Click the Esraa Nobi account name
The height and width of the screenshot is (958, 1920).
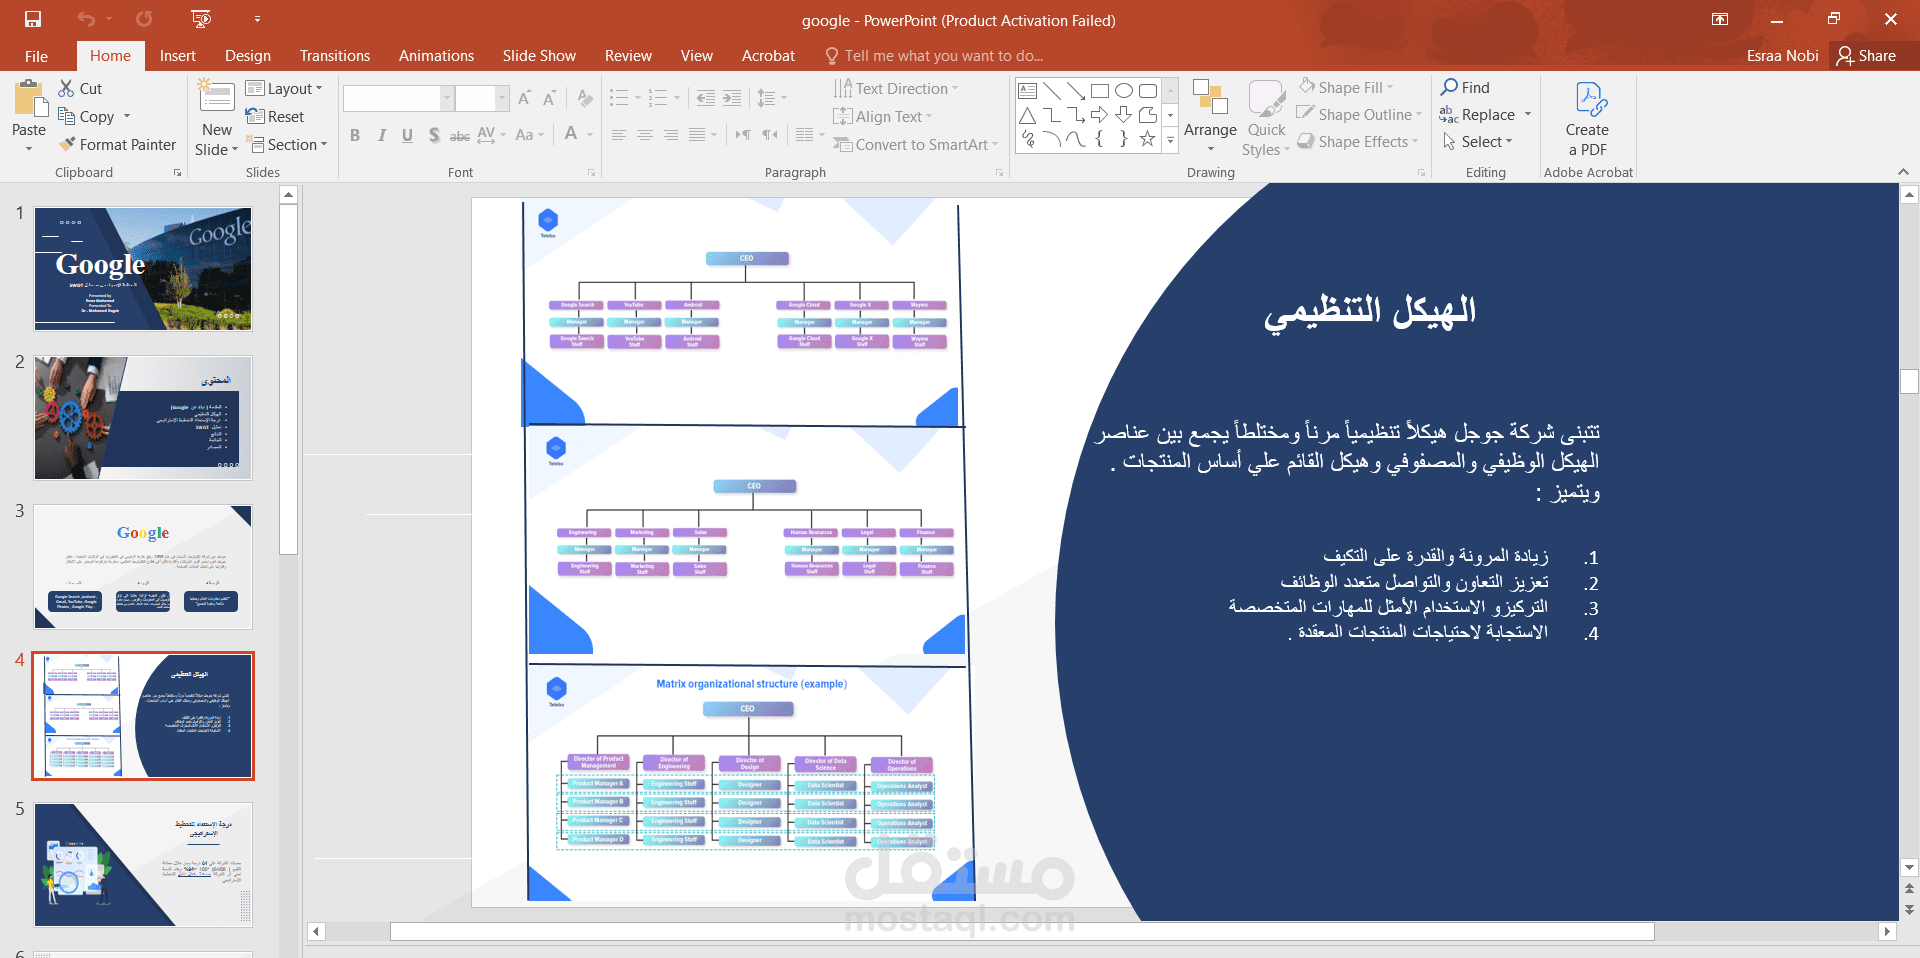pos(1782,56)
